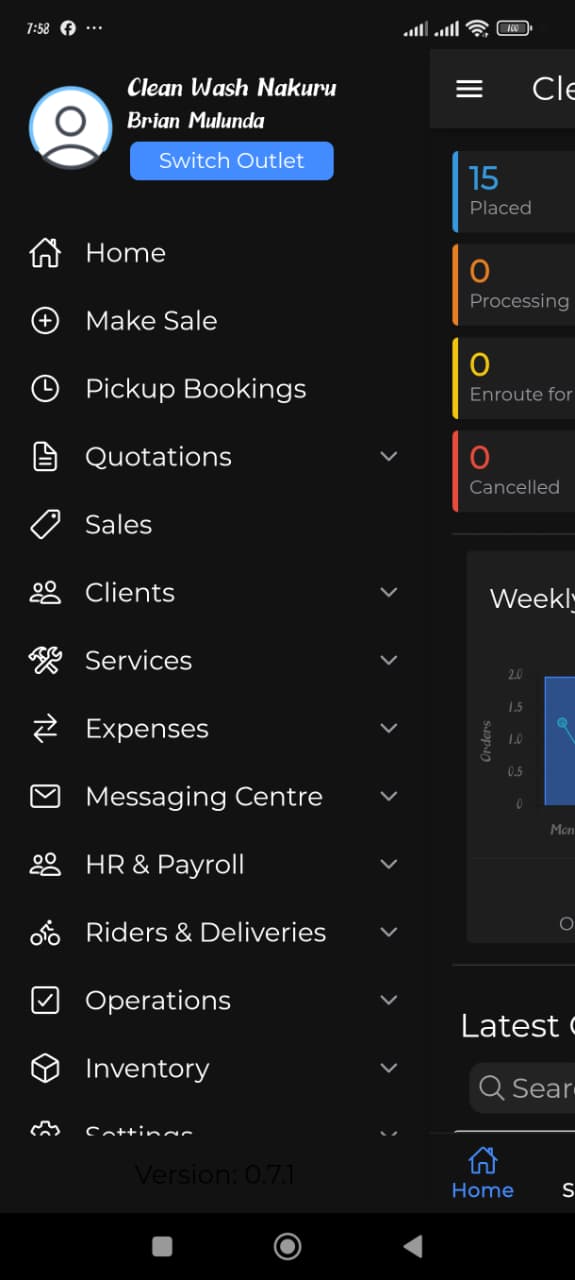The height and width of the screenshot is (1280, 575).
Task: Click the Messaging Centre envelope icon
Action: click(x=45, y=797)
